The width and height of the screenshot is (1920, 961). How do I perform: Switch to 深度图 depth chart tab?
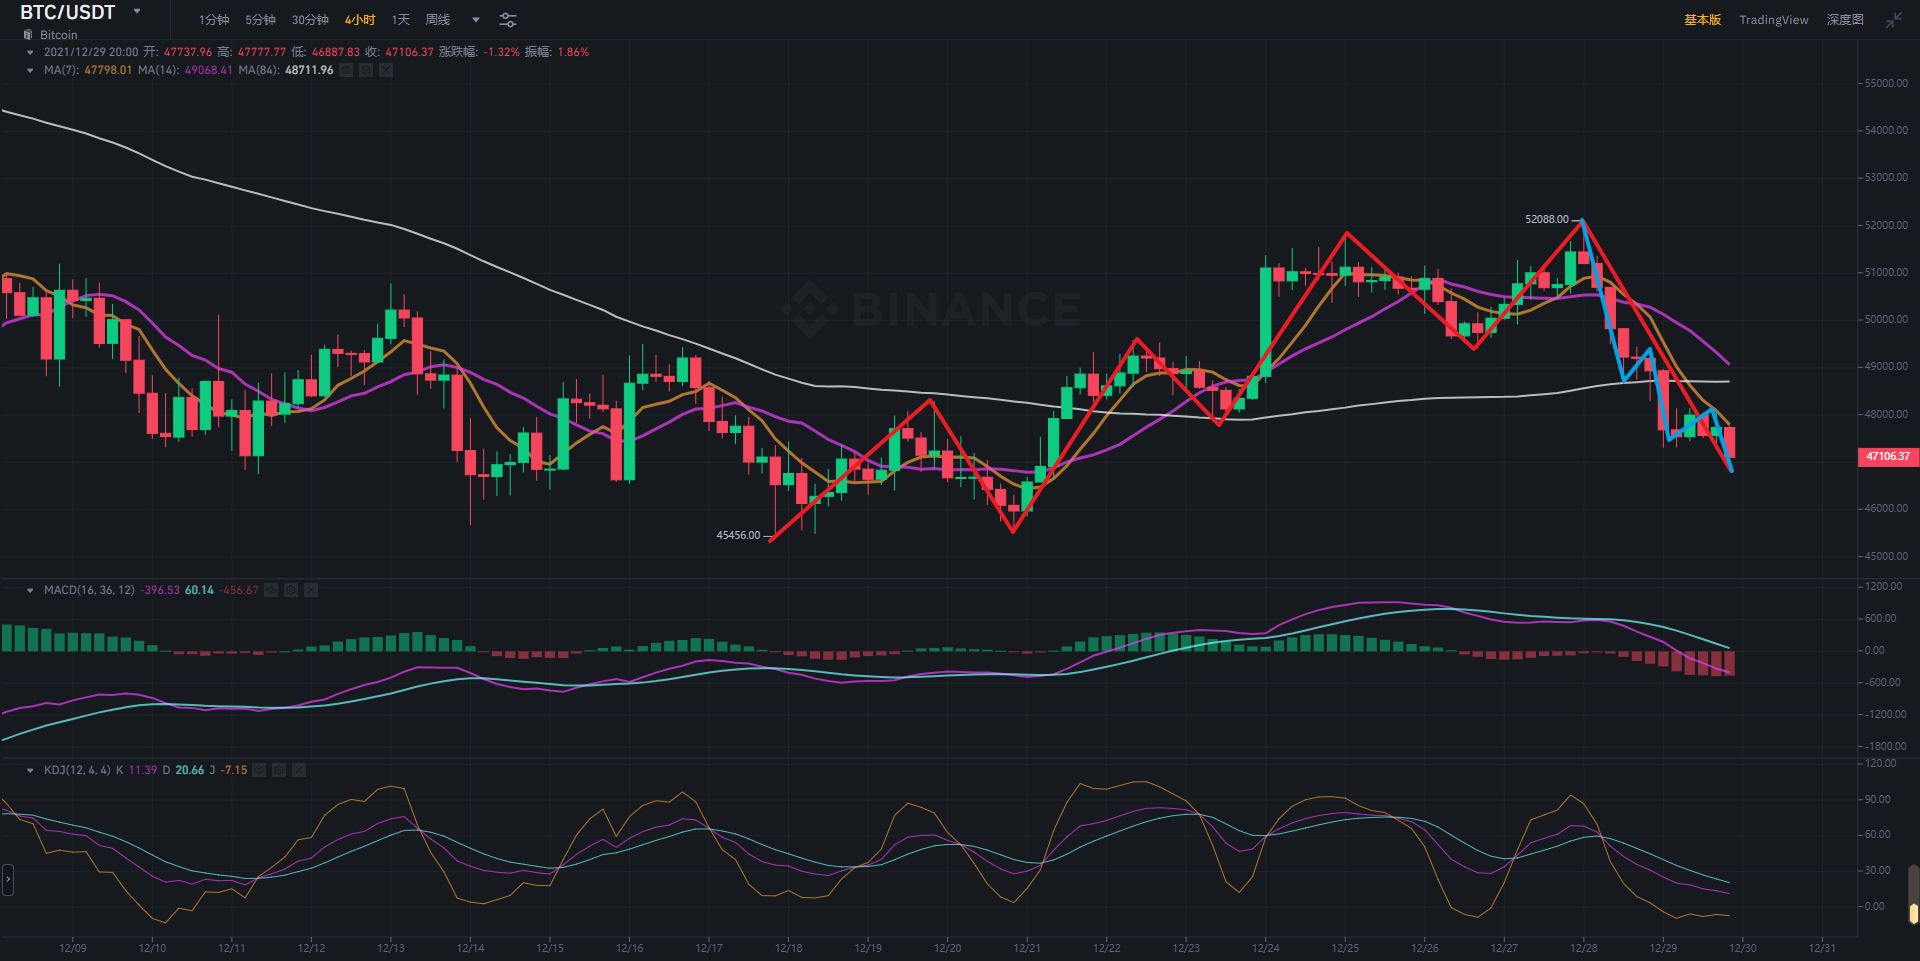pos(1845,20)
